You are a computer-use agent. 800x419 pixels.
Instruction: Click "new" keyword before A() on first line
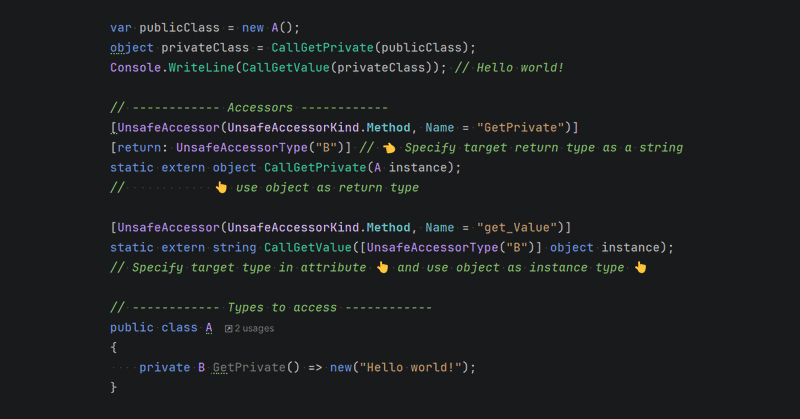(253, 28)
